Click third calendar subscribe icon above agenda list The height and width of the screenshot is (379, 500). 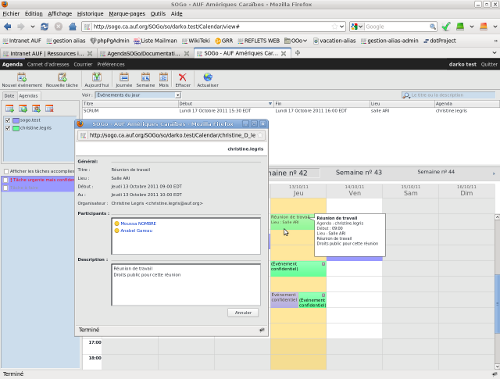click(x=36, y=109)
